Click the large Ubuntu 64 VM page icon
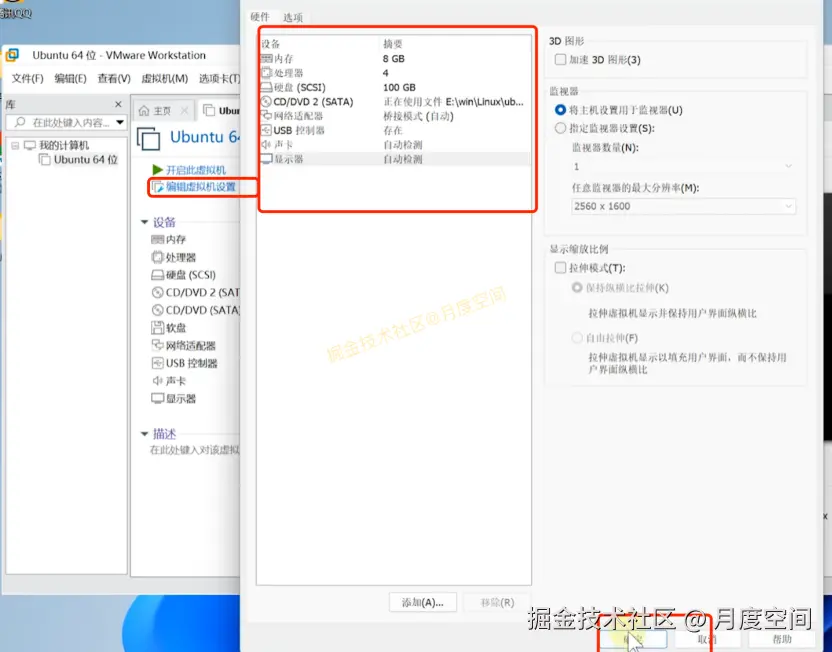Viewport: 832px width, 652px height. point(149,138)
